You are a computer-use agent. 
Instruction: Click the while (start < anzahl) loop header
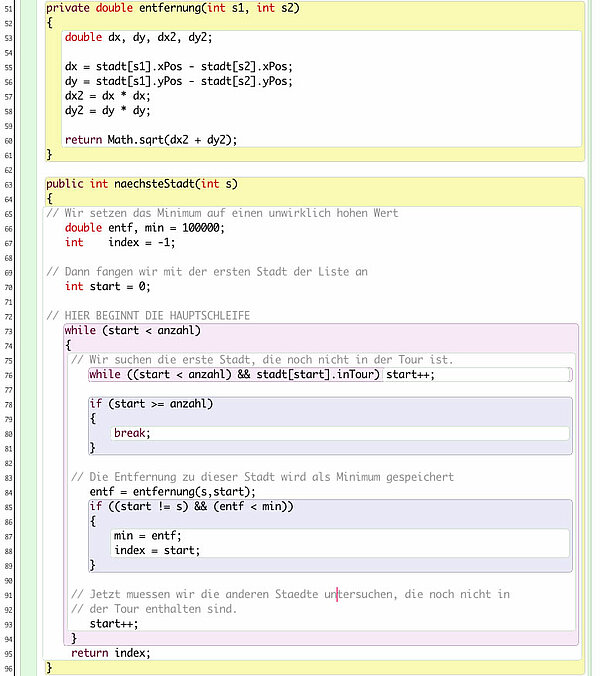(x=132, y=330)
